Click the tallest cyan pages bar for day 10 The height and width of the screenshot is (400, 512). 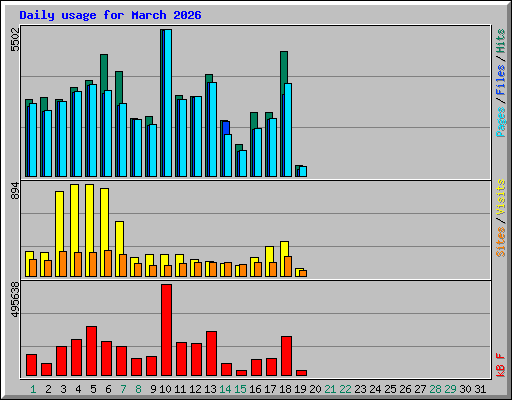[x=168, y=103]
